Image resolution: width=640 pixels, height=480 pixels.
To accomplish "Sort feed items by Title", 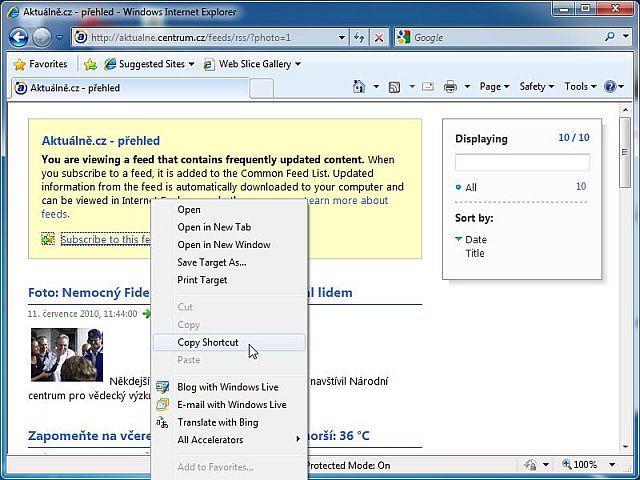I will 475,253.
